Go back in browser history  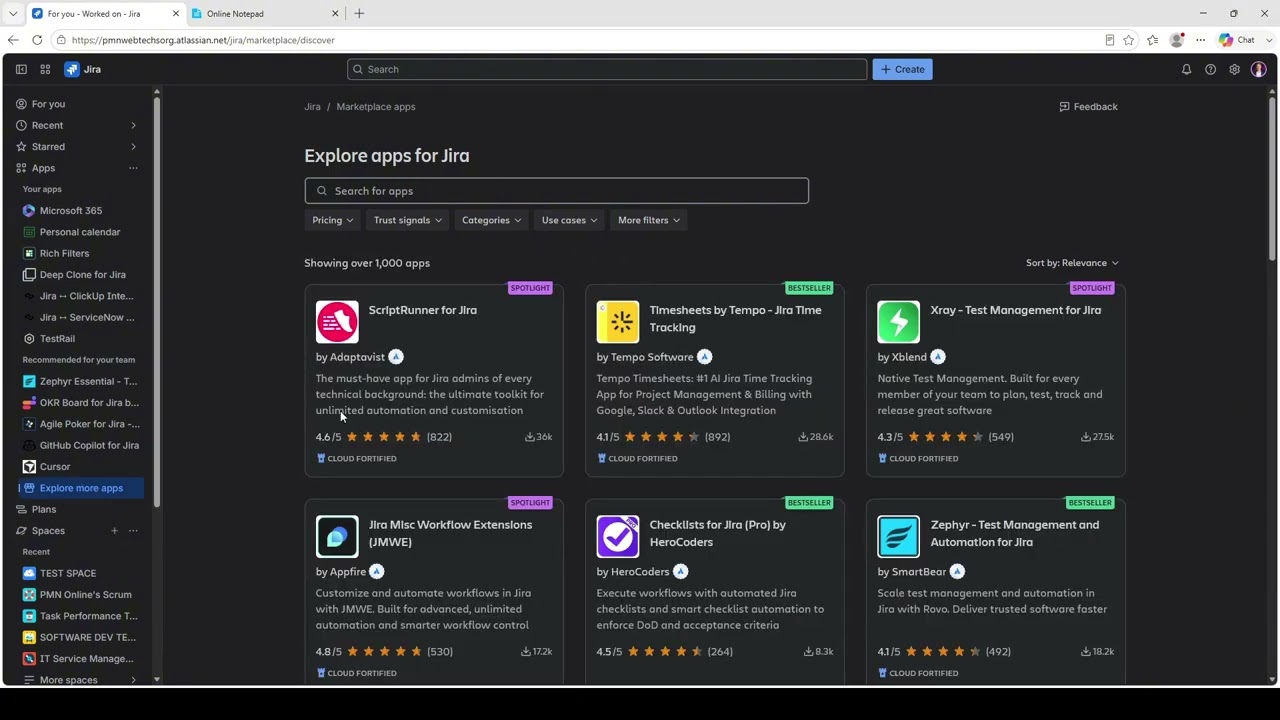pyautogui.click(x=13, y=40)
